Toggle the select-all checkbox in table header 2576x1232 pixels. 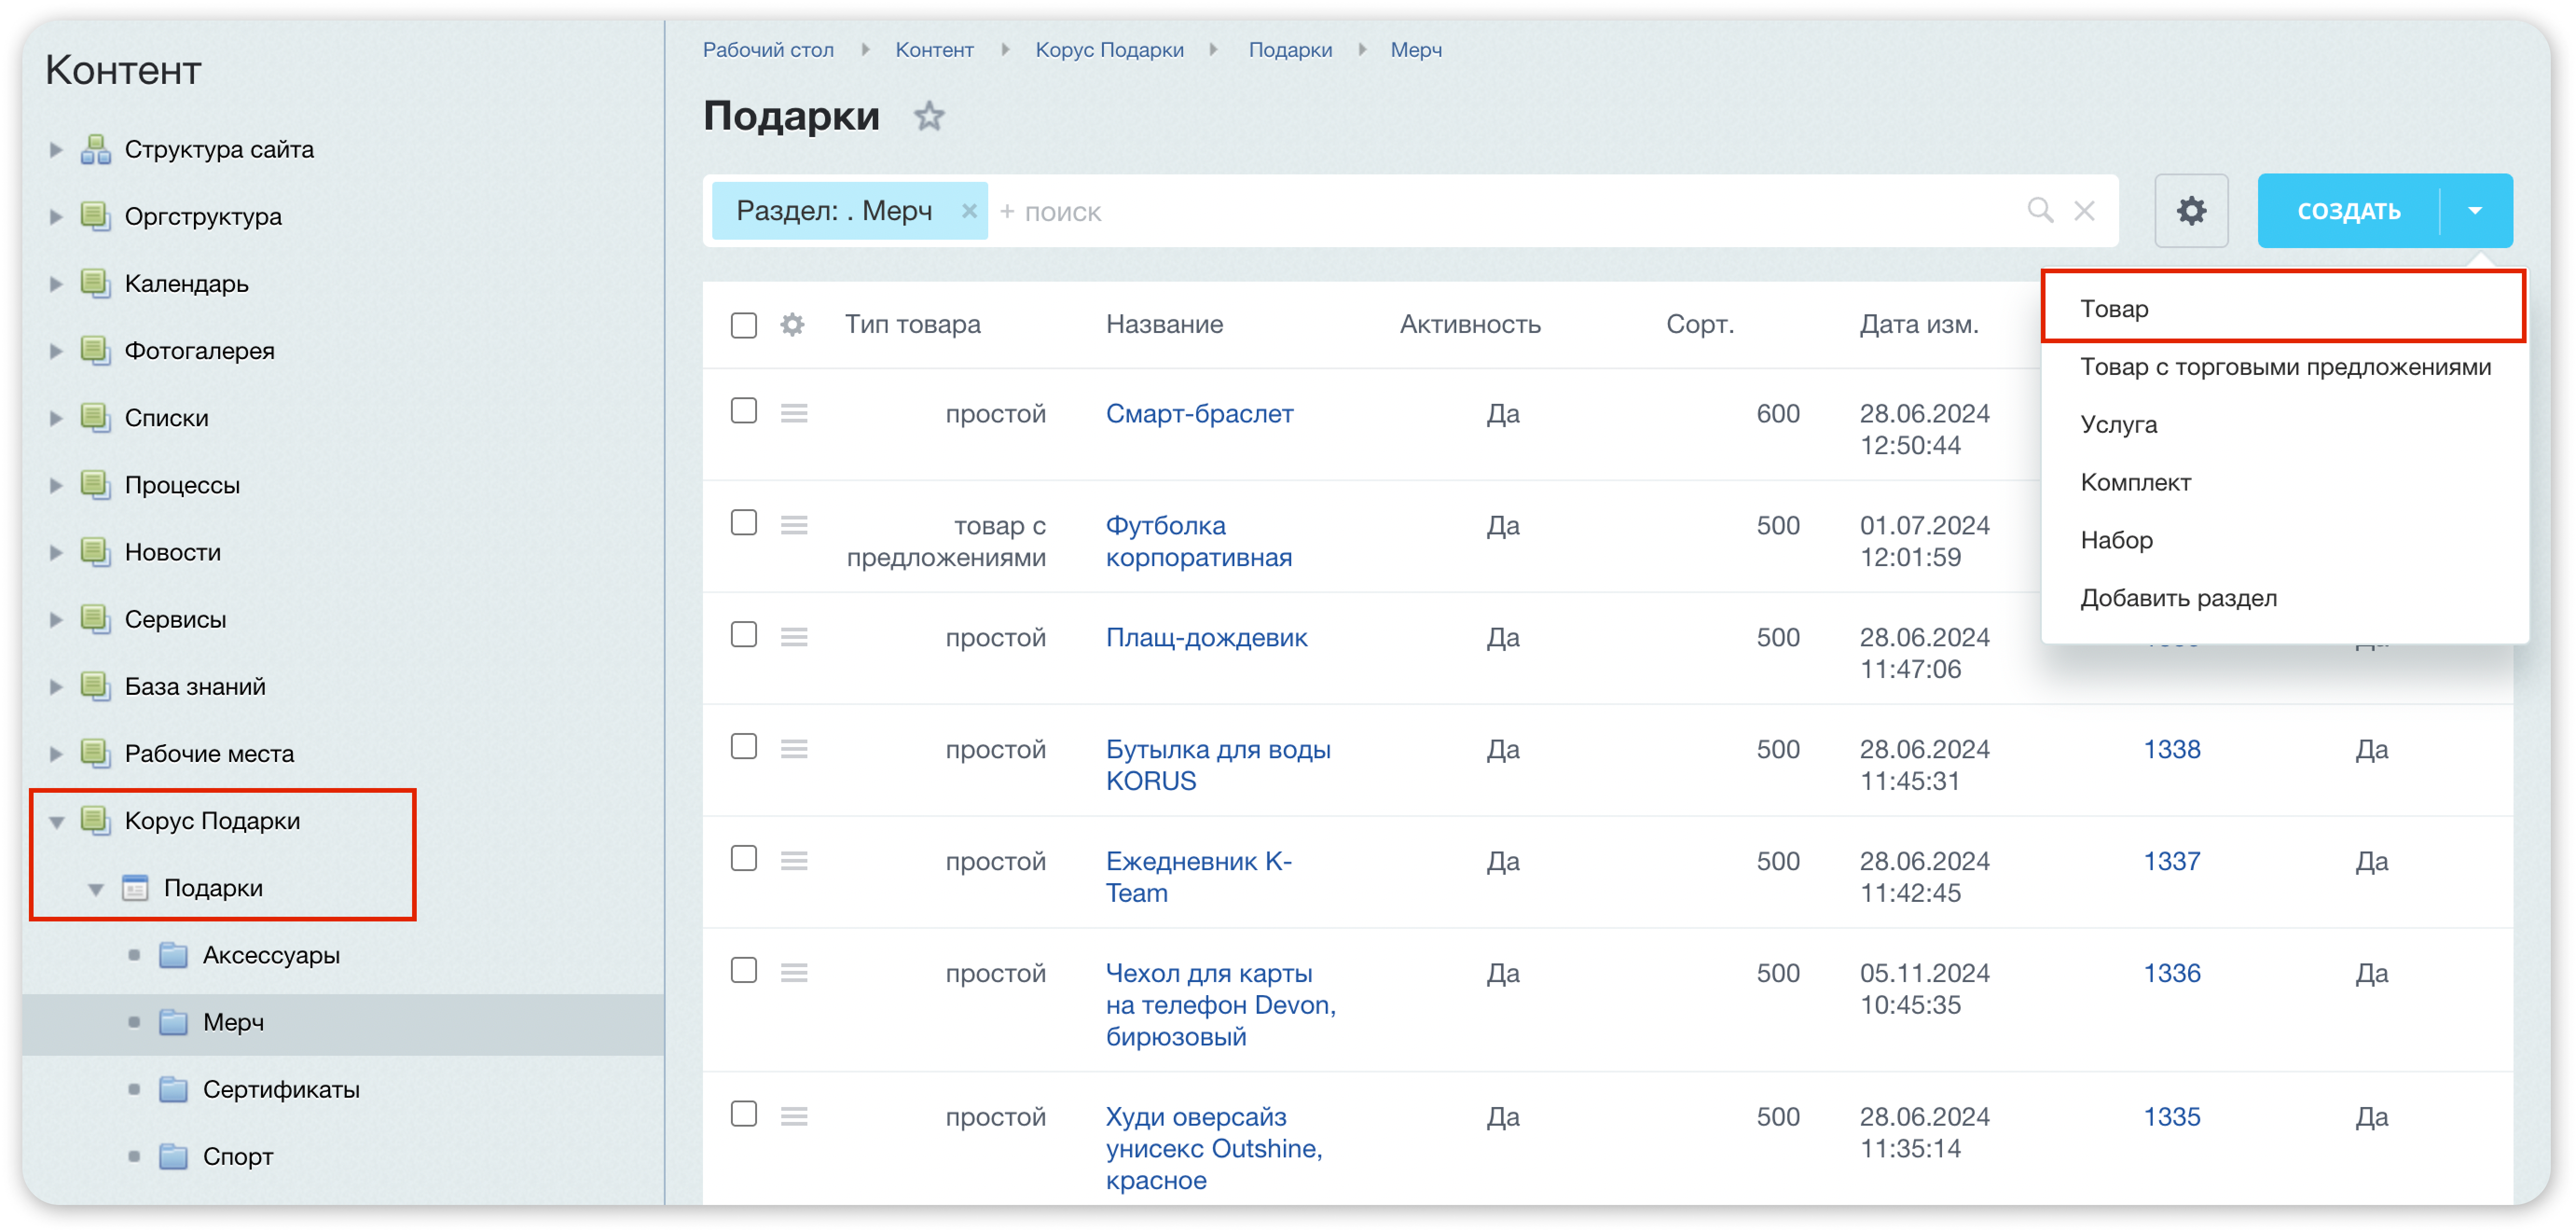point(744,325)
